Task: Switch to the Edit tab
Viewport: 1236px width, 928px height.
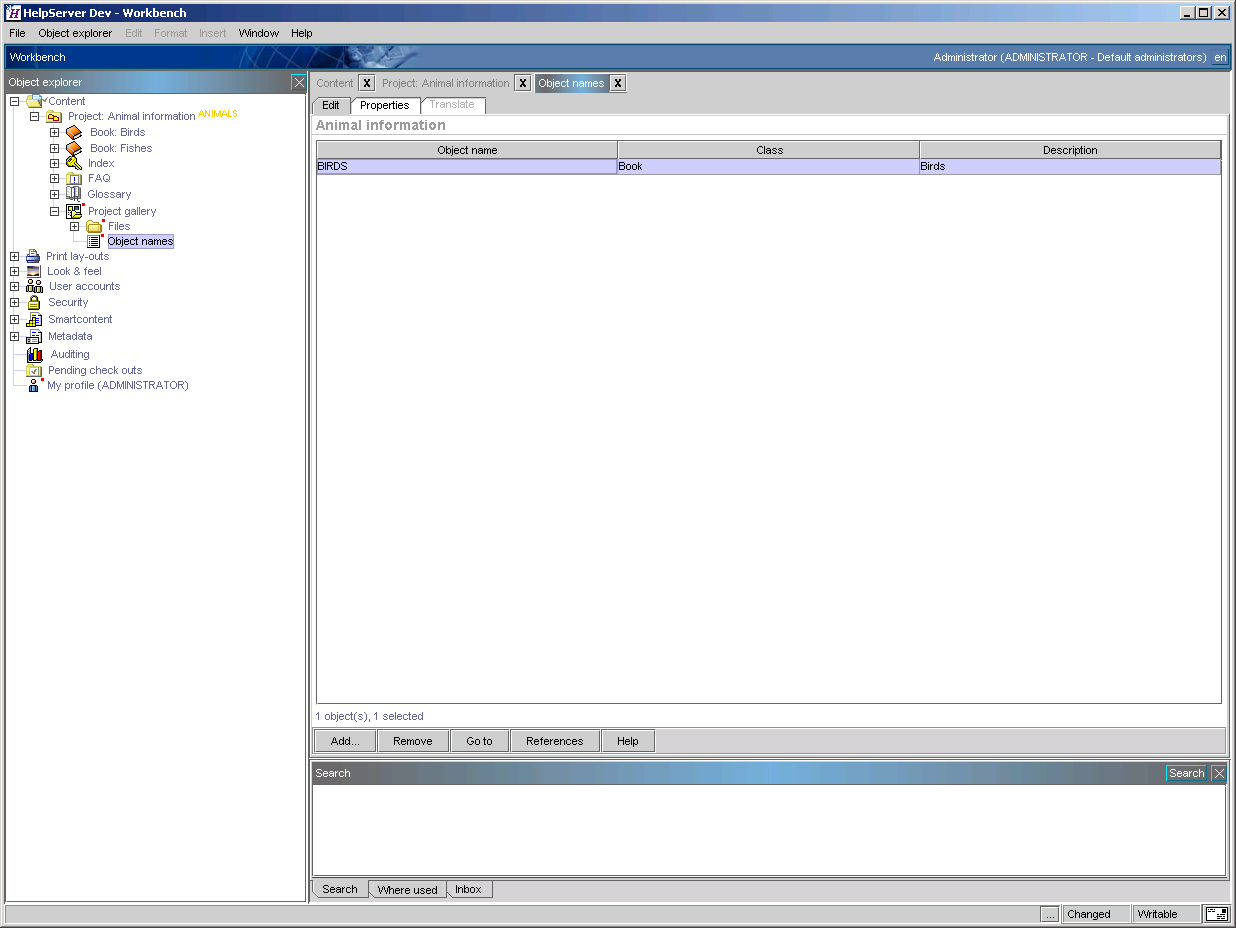Action: (x=331, y=105)
